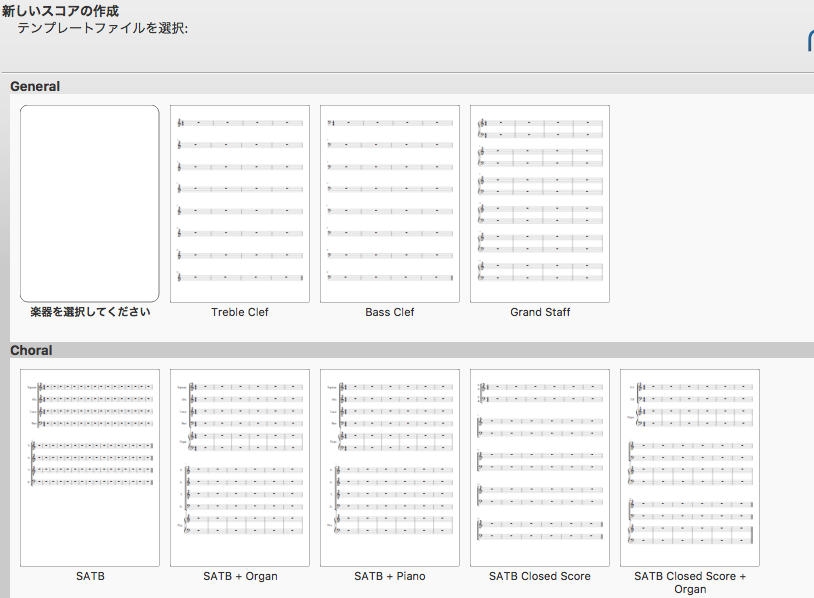This screenshot has height=598, width=814.
Task: Click the 'Bass Clef' label
Action: tap(390, 312)
